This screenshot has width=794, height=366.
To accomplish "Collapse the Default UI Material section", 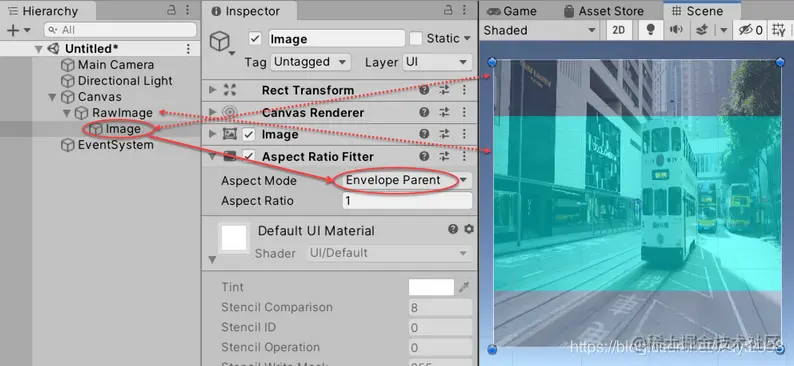I will (212, 260).
